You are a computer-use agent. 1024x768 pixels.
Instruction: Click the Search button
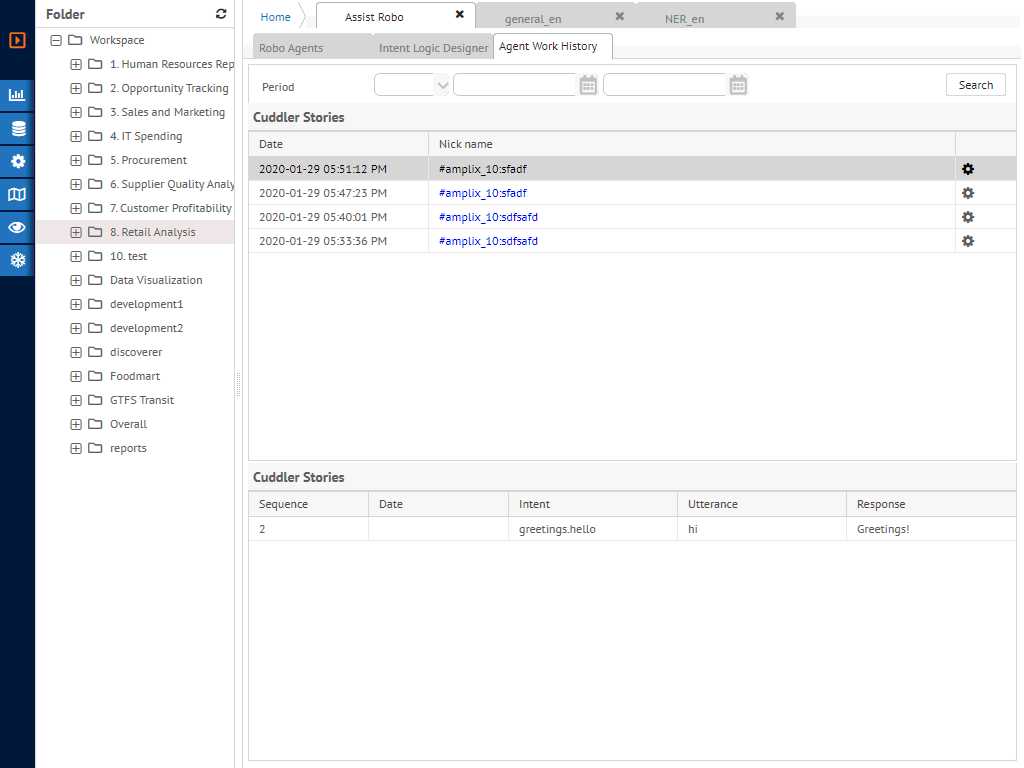[x=975, y=85]
